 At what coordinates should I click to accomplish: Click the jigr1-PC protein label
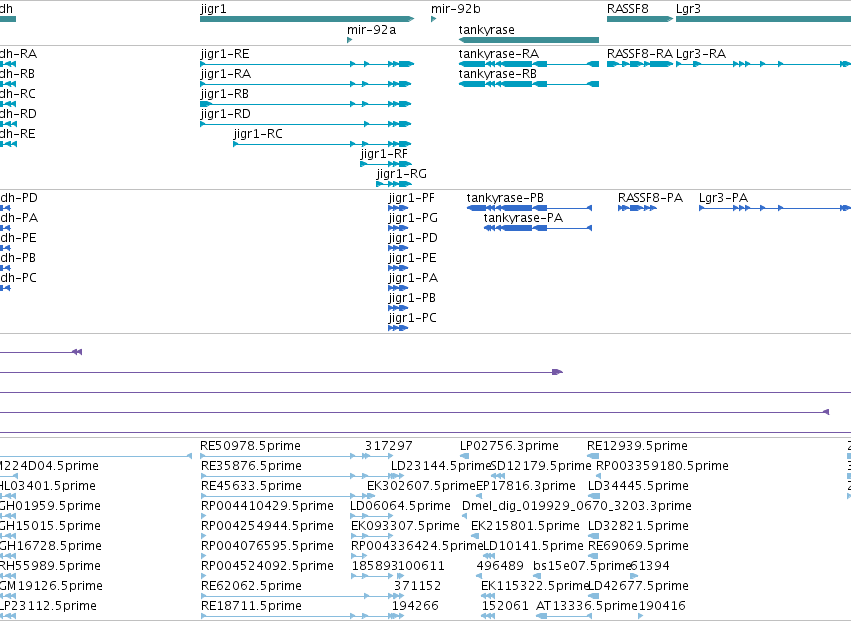click(412, 319)
